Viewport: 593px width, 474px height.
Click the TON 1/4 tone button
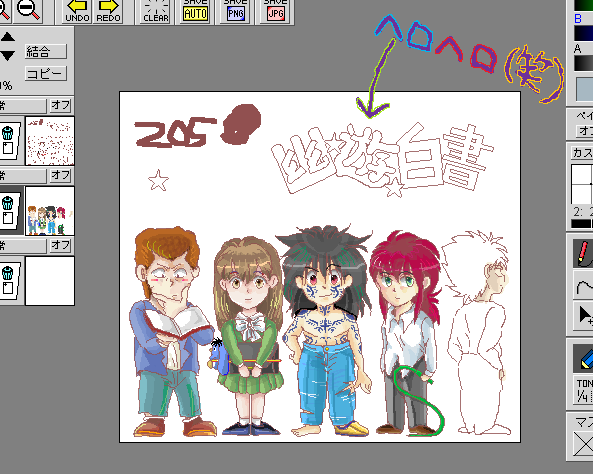(x=583, y=391)
